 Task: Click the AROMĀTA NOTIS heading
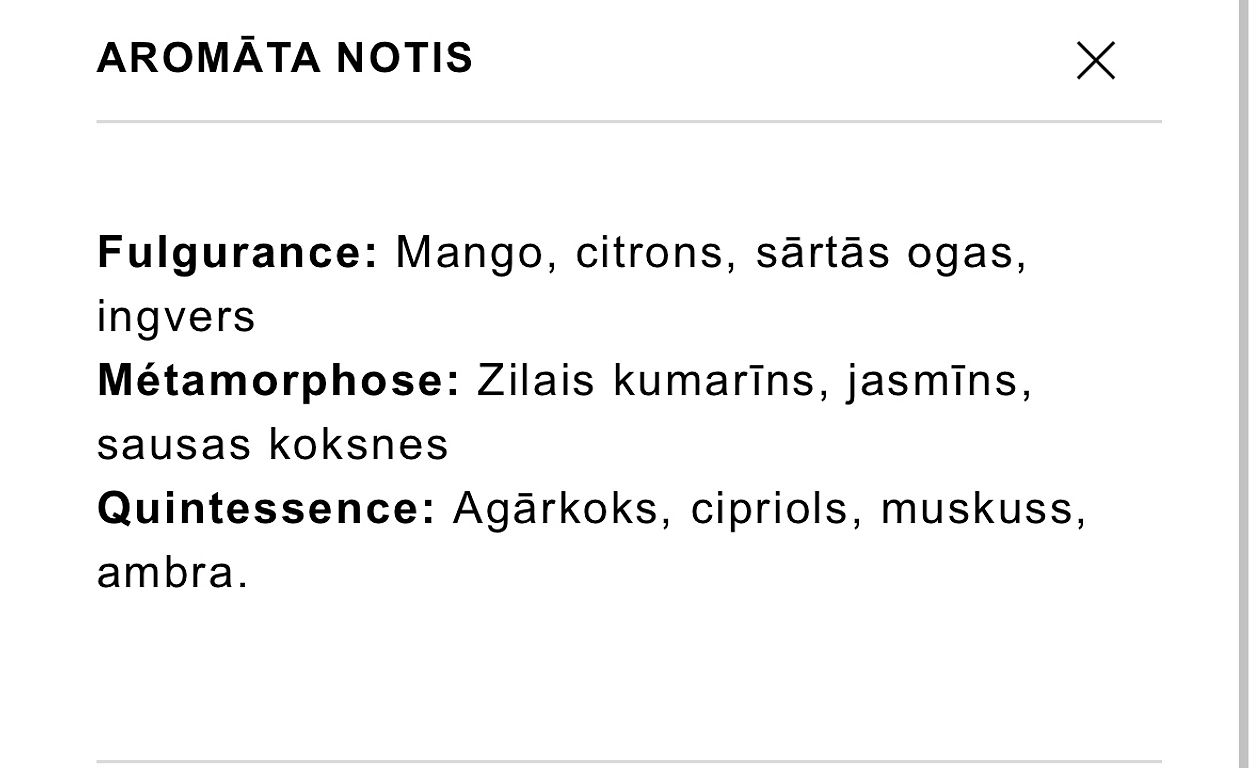[285, 58]
